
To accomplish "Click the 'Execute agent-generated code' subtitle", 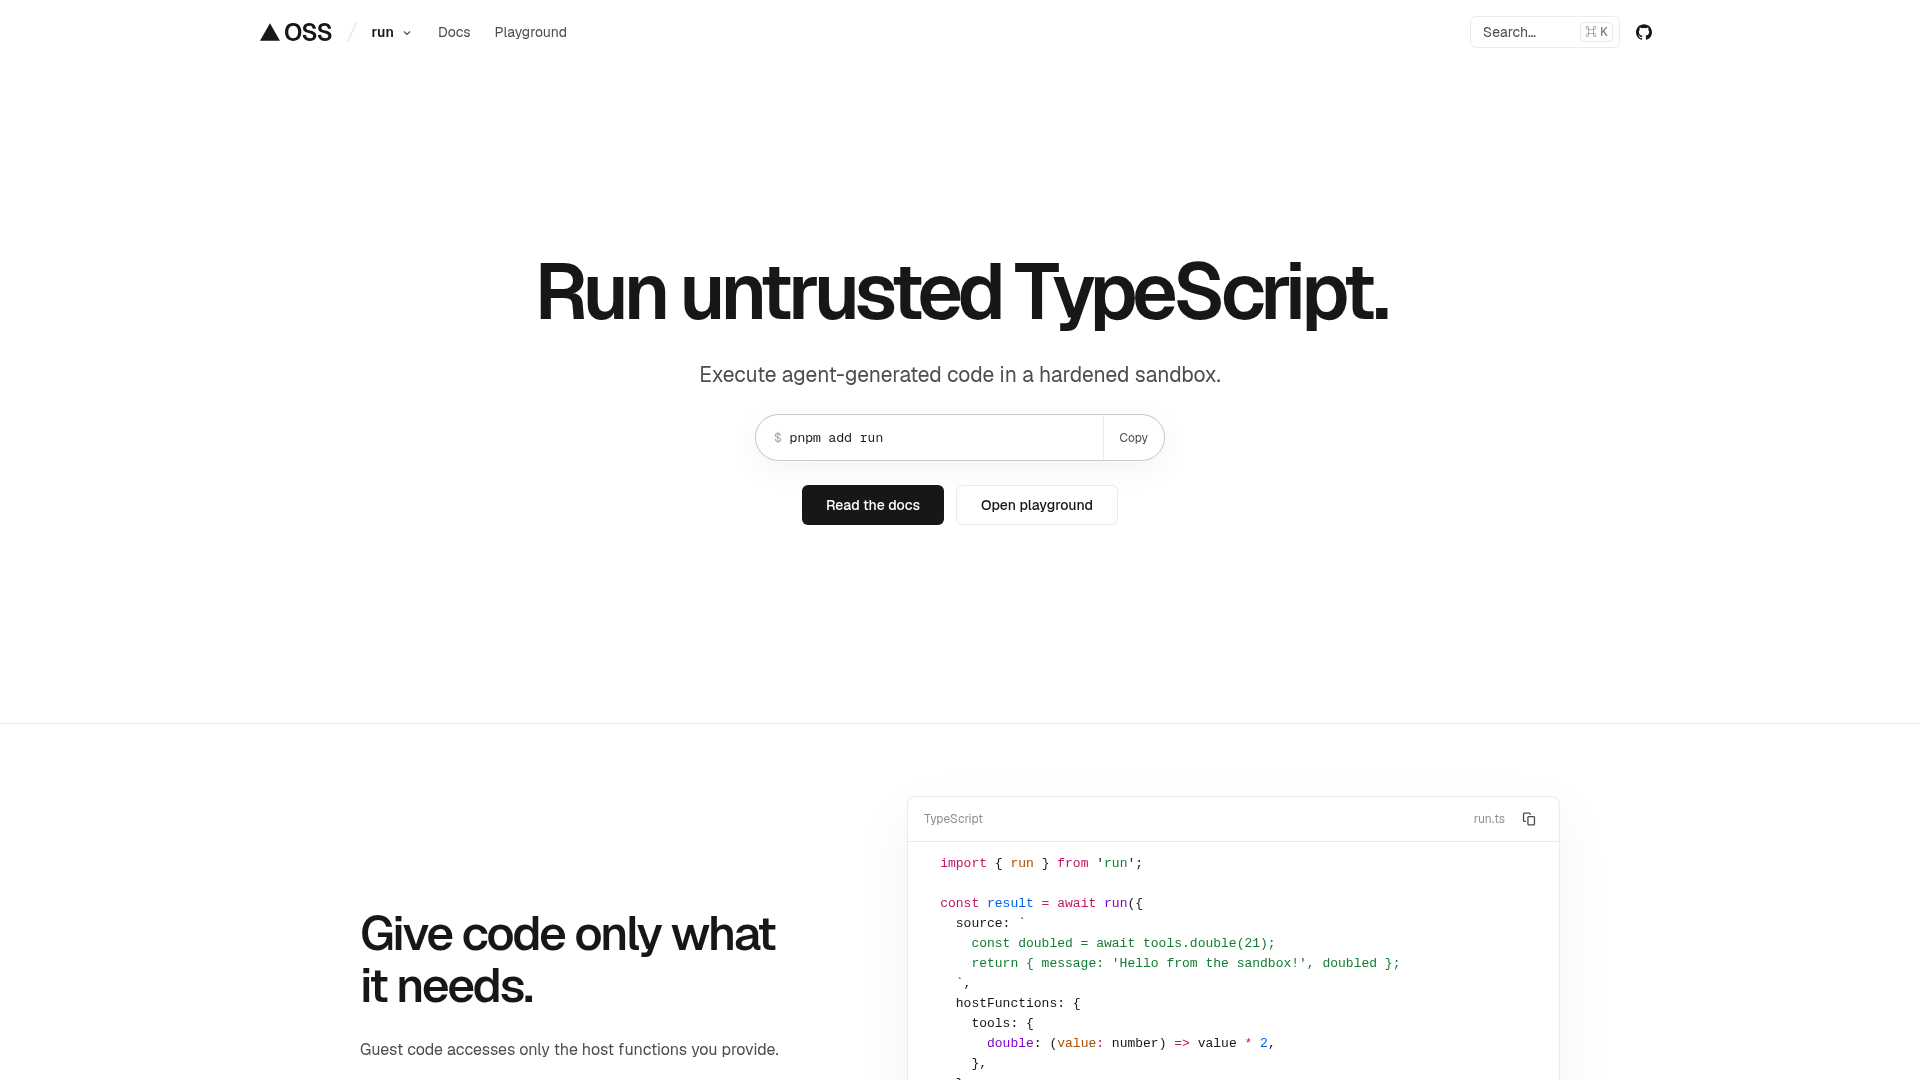I will click(960, 375).
